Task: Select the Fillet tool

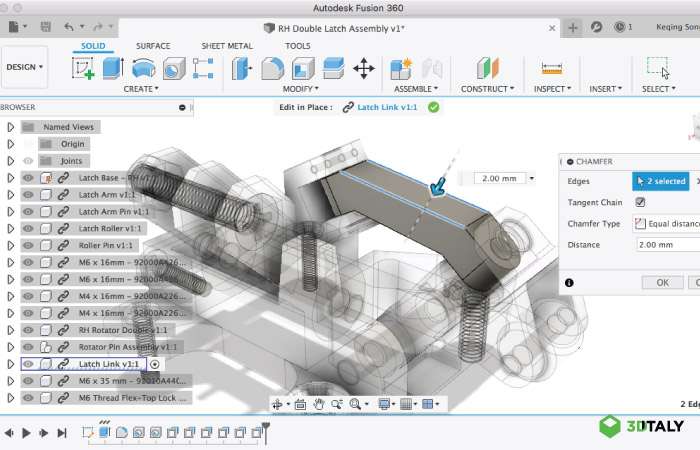Action: (272, 69)
